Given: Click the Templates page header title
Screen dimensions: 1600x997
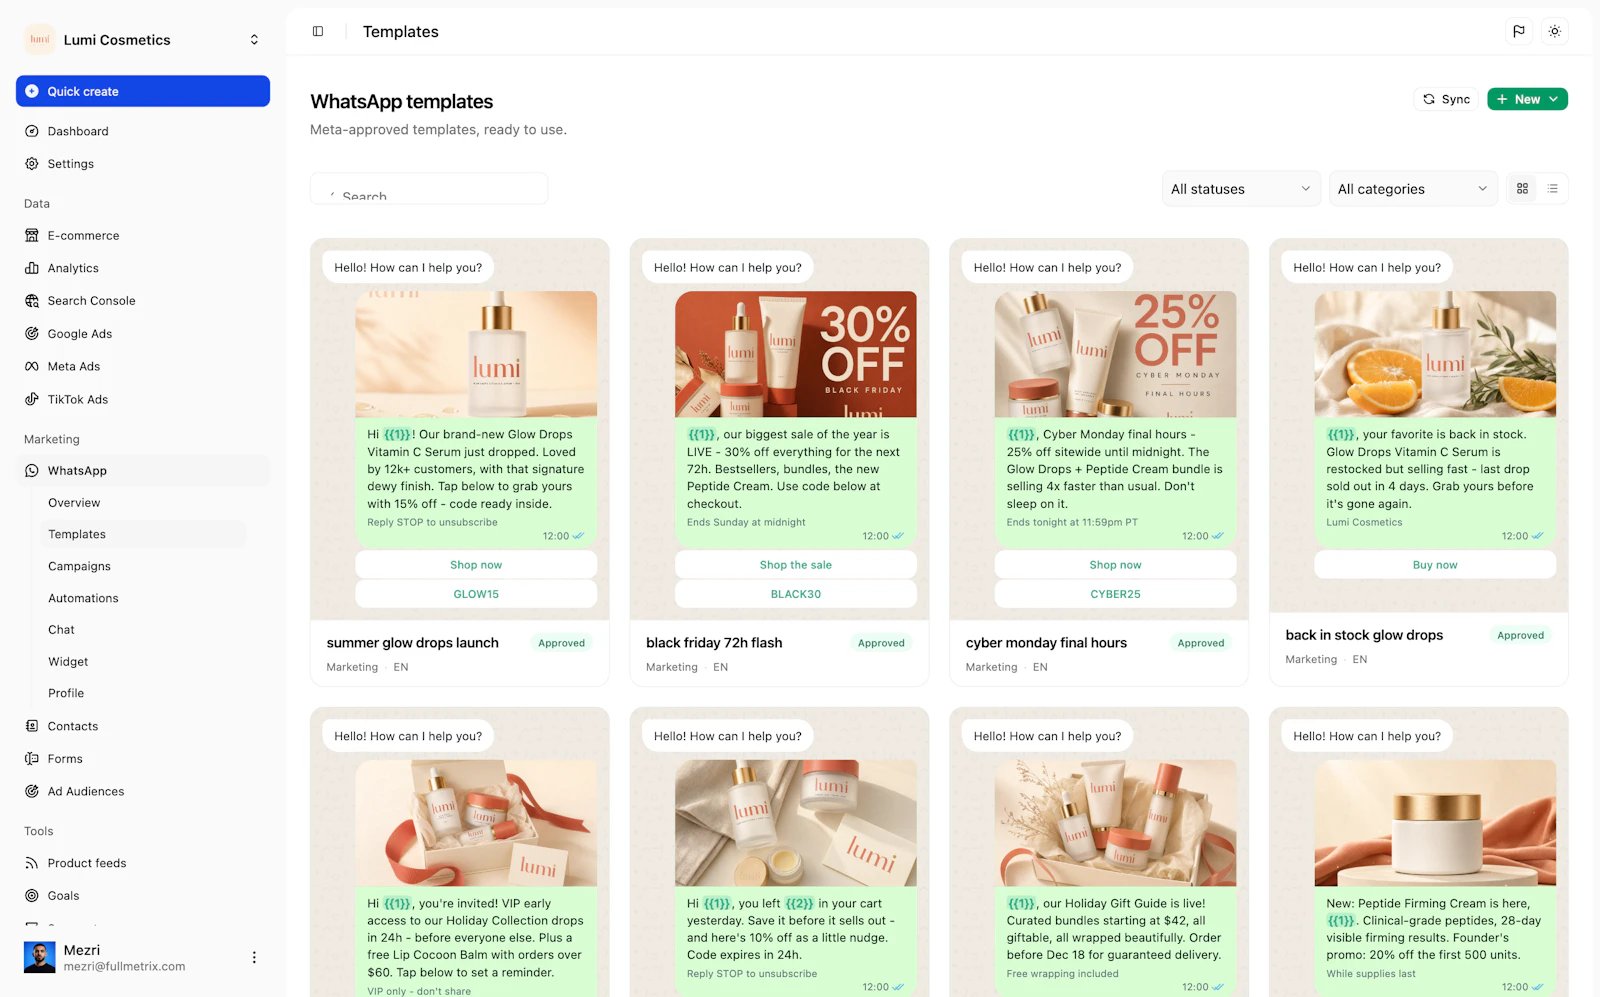Looking at the screenshot, I should pyautogui.click(x=401, y=32).
